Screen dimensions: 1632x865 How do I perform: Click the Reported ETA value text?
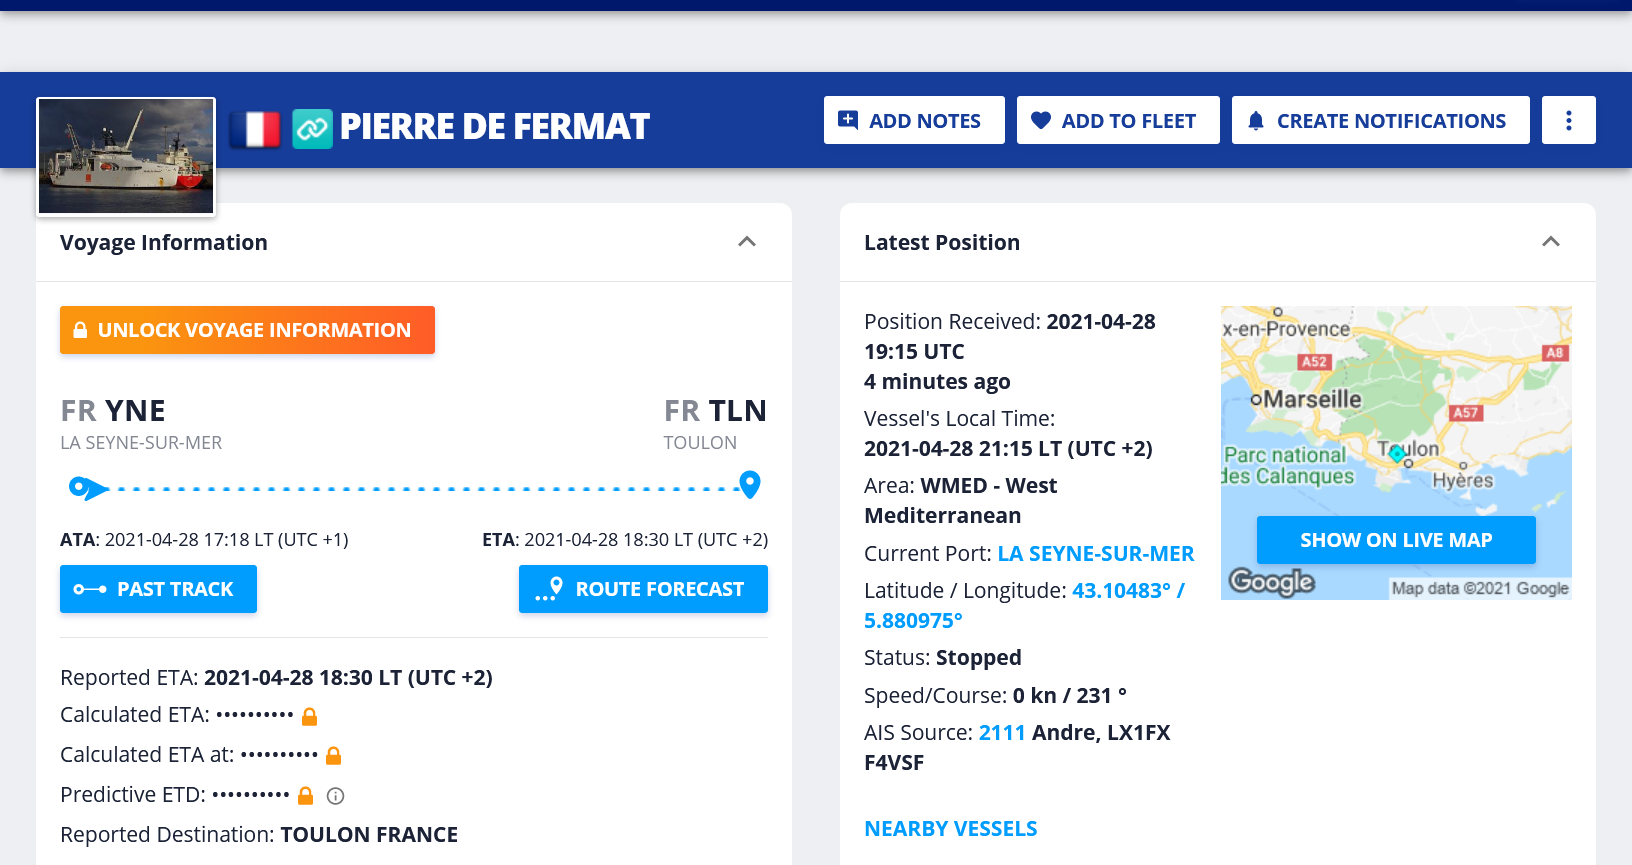348,677
